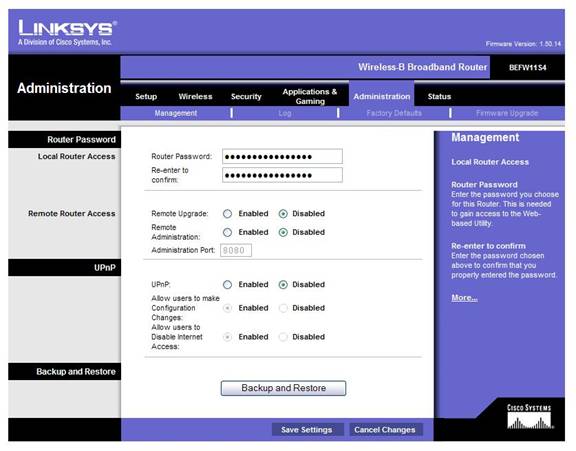
Task: Open the Status tab
Action: pos(439,97)
